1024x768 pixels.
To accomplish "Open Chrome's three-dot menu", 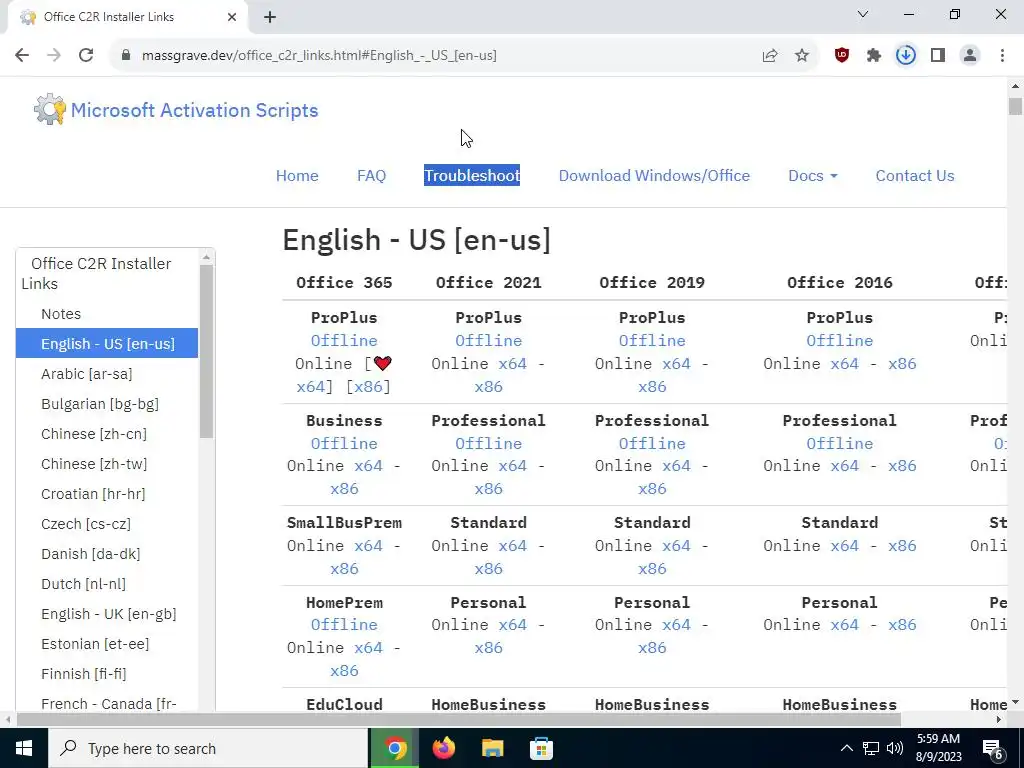I will [1002, 56].
